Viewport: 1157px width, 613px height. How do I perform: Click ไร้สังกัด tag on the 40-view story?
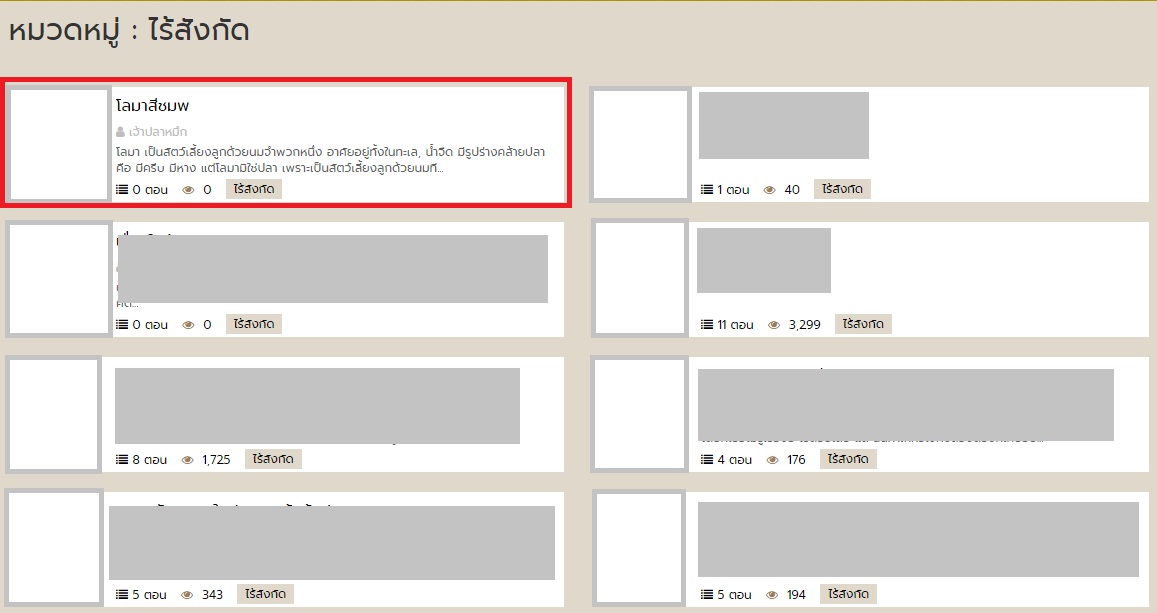842,189
